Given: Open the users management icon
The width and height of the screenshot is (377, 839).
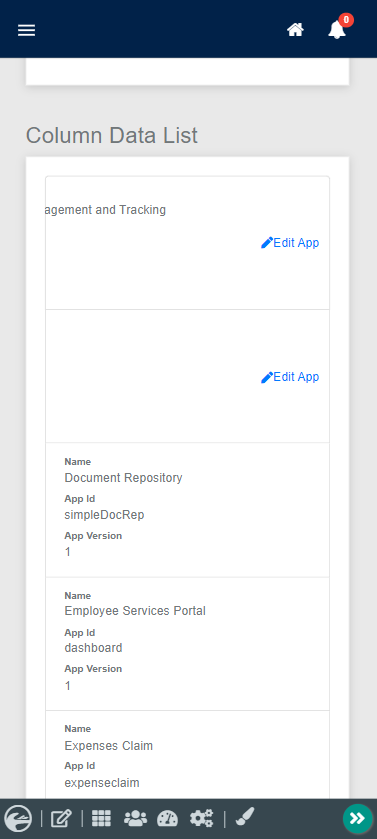Looking at the screenshot, I should [135, 818].
